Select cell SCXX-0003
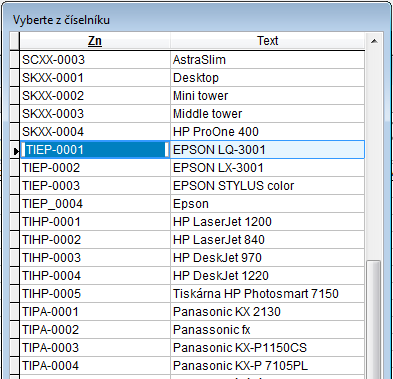 point(95,60)
